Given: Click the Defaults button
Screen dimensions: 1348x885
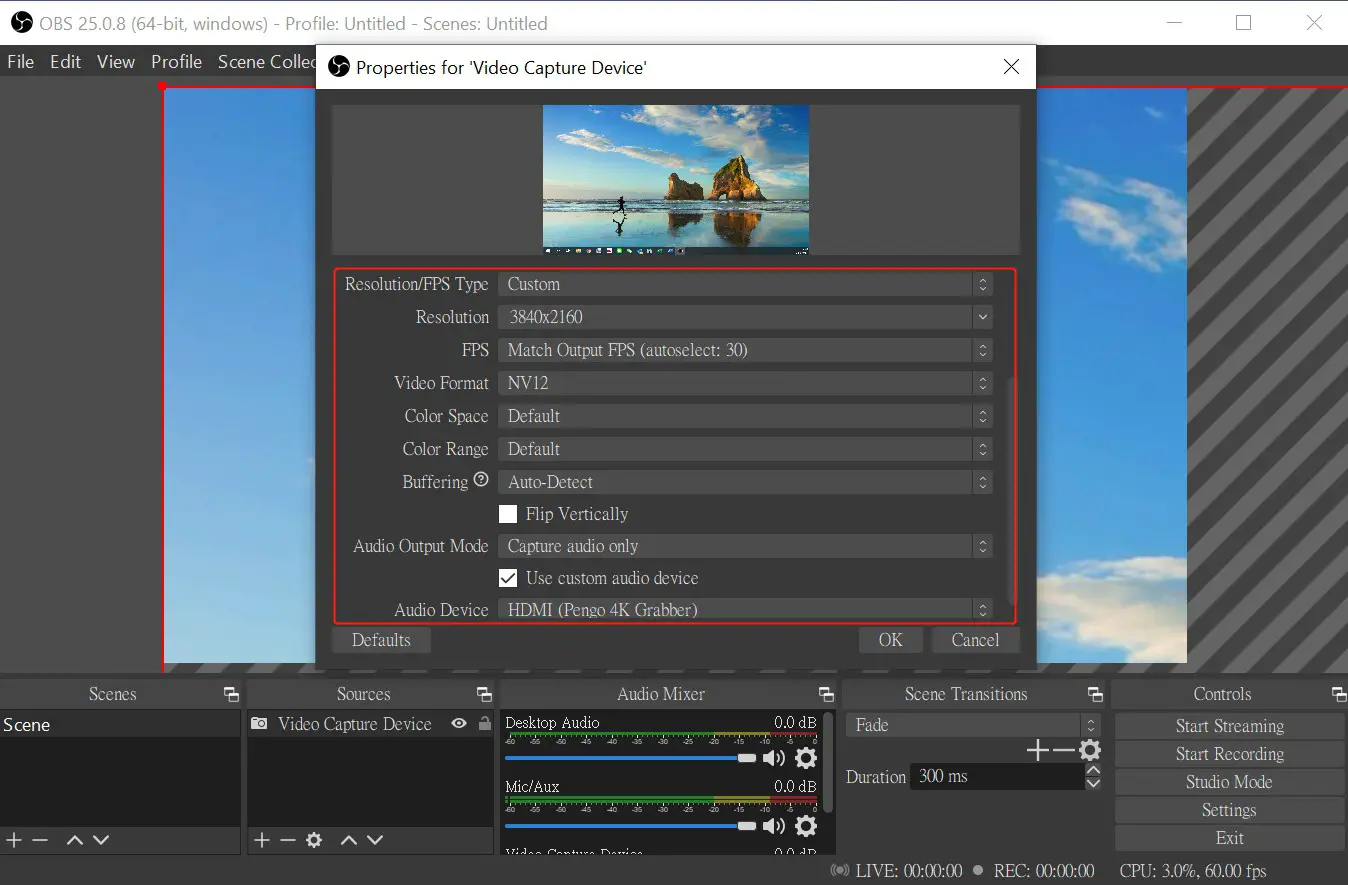Looking at the screenshot, I should point(381,640).
